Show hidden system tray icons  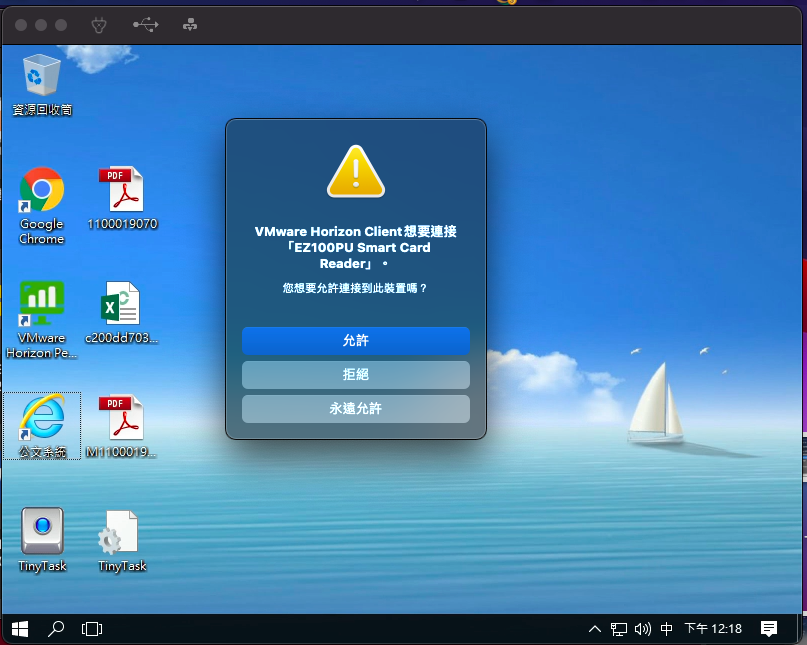tap(595, 629)
